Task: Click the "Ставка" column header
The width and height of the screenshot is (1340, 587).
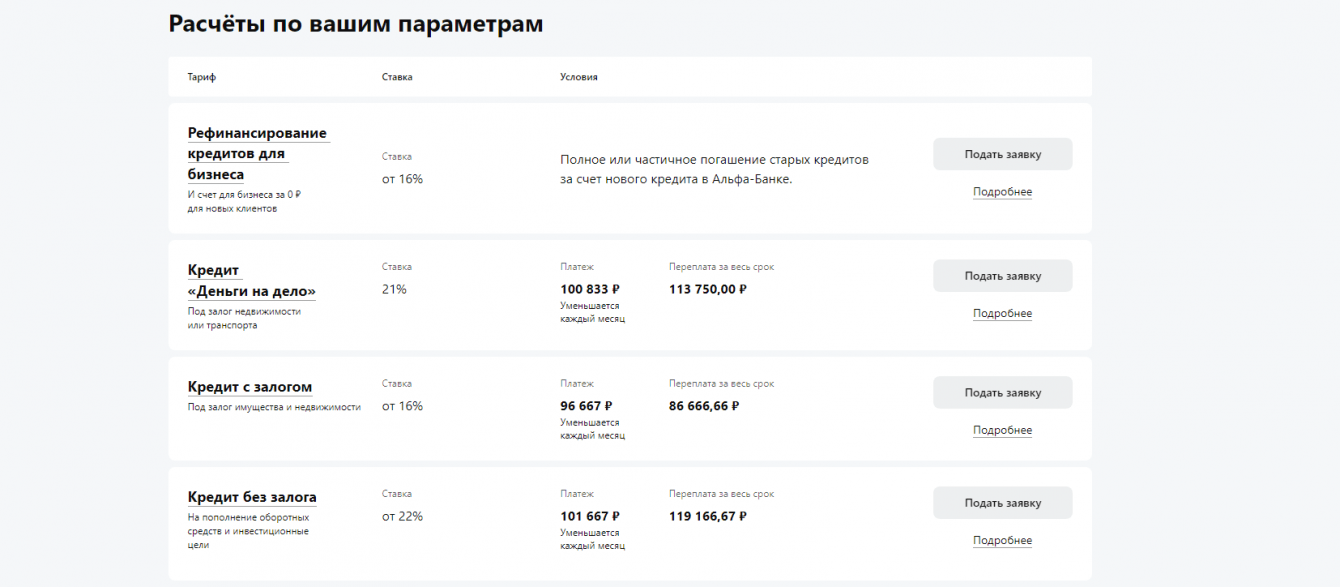Action: click(x=397, y=77)
